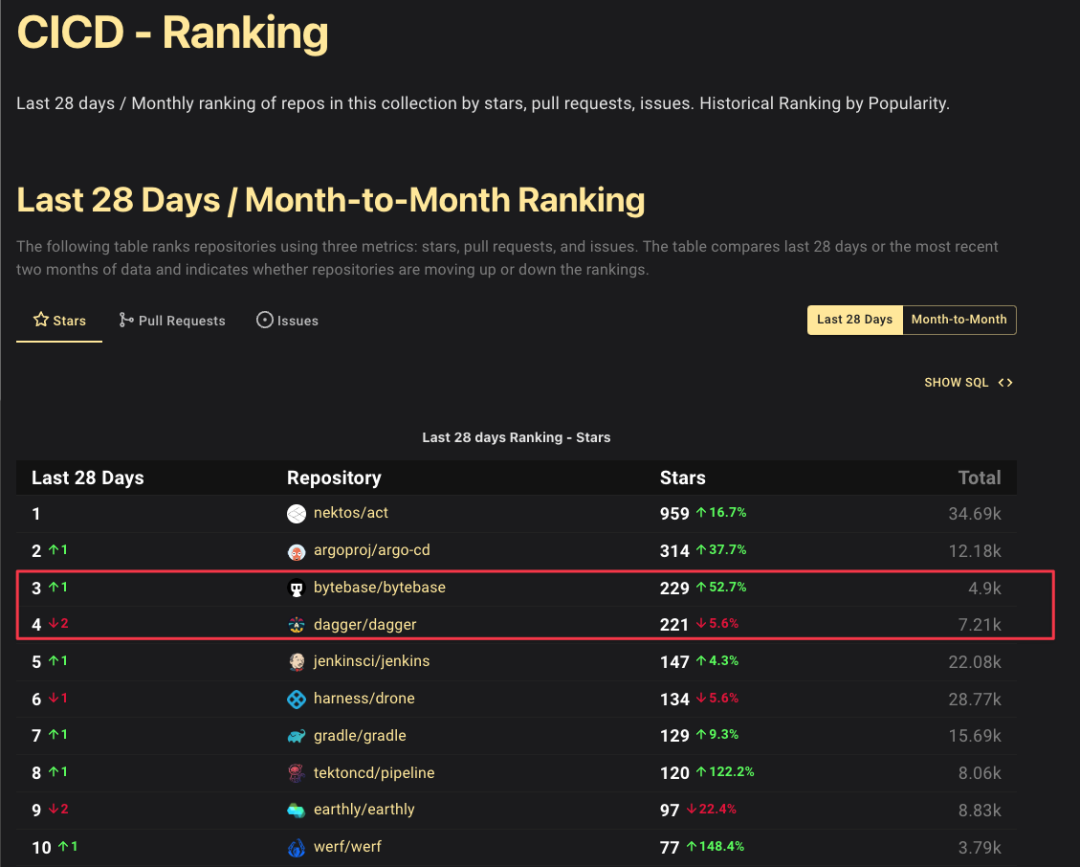
Task: Click the Last 28 days Ranking - Stars caption
Action: pos(516,437)
